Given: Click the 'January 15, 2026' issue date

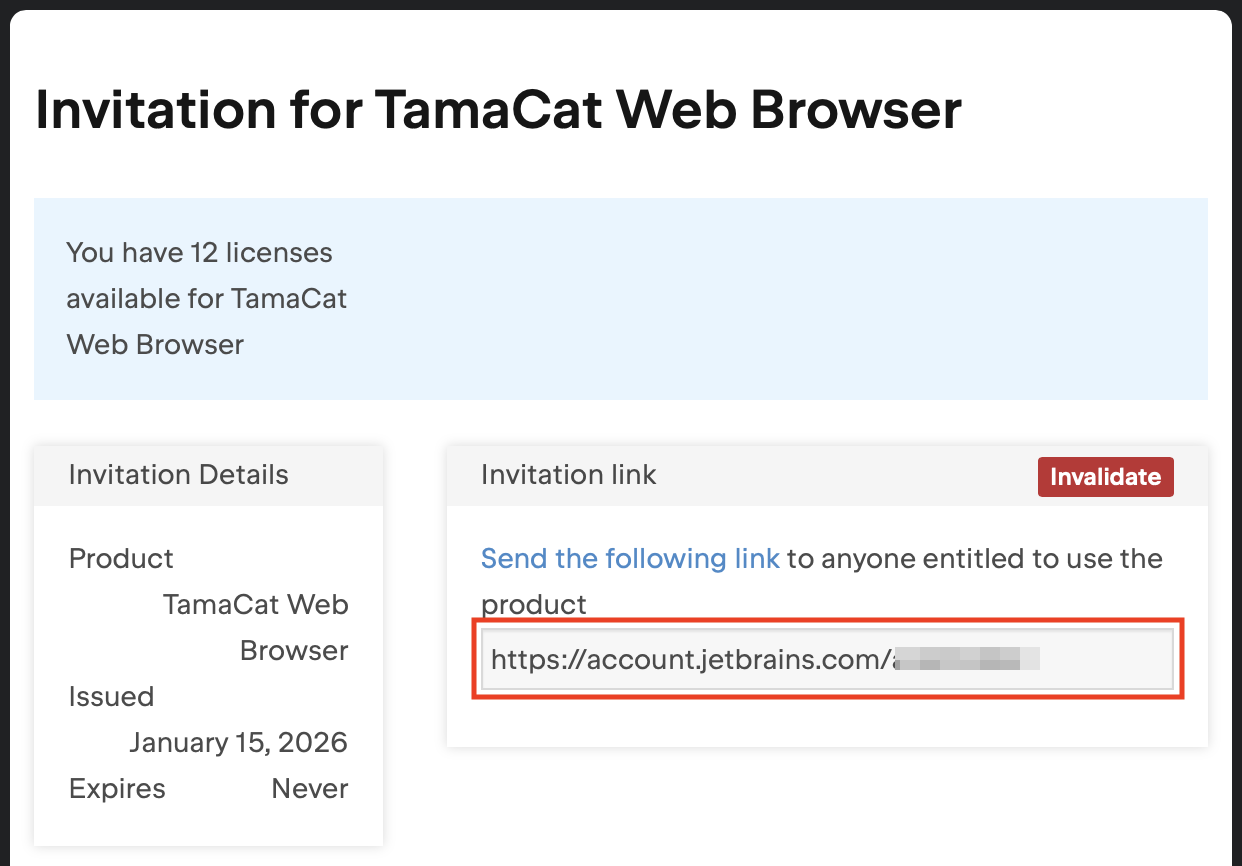Looking at the screenshot, I should (238, 742).
